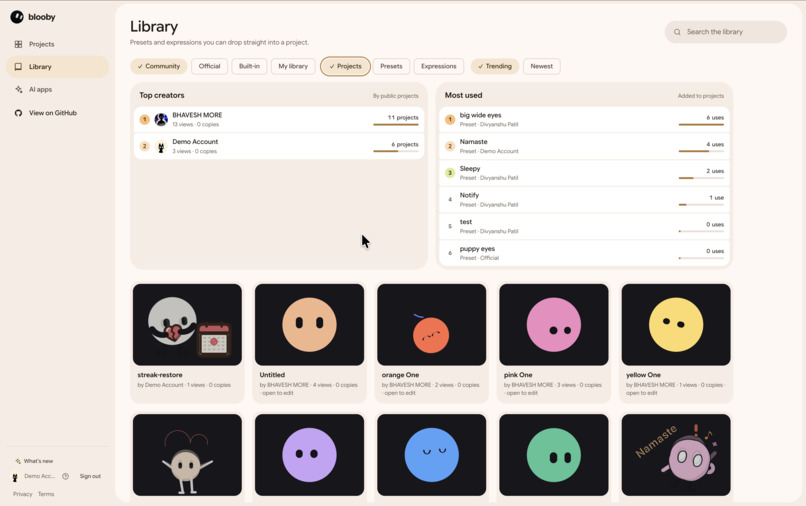
Task: Select Demo Account name in Top creators
Action: point(195,142)
